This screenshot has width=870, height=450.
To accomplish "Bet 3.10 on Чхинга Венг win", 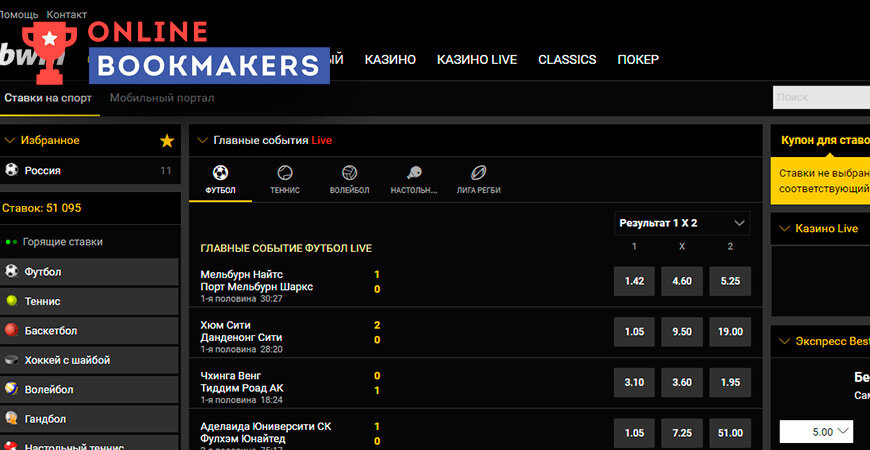I will (x=634, y=382).
